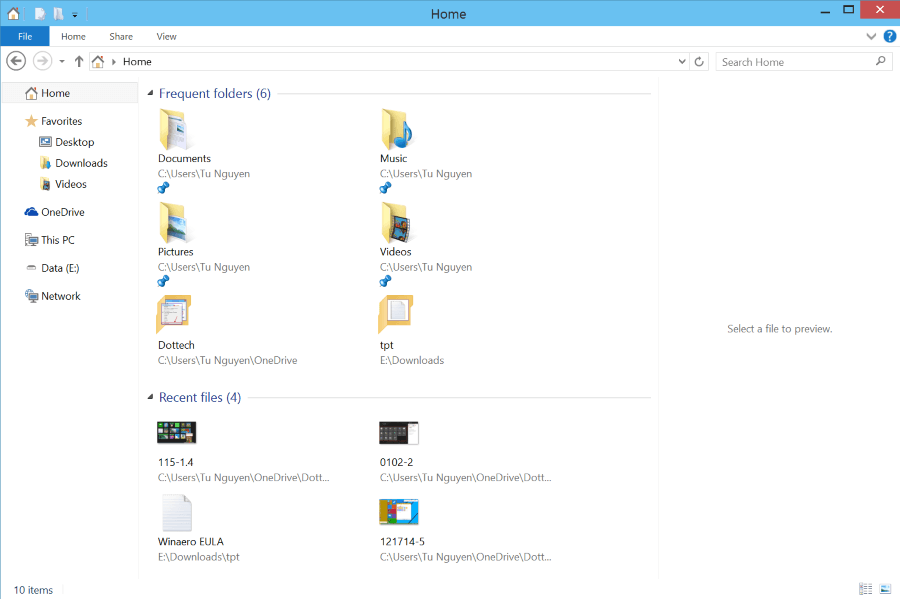Select the Dottech folder icon
Screen dimensions: 900x599
tap(173, 314)
